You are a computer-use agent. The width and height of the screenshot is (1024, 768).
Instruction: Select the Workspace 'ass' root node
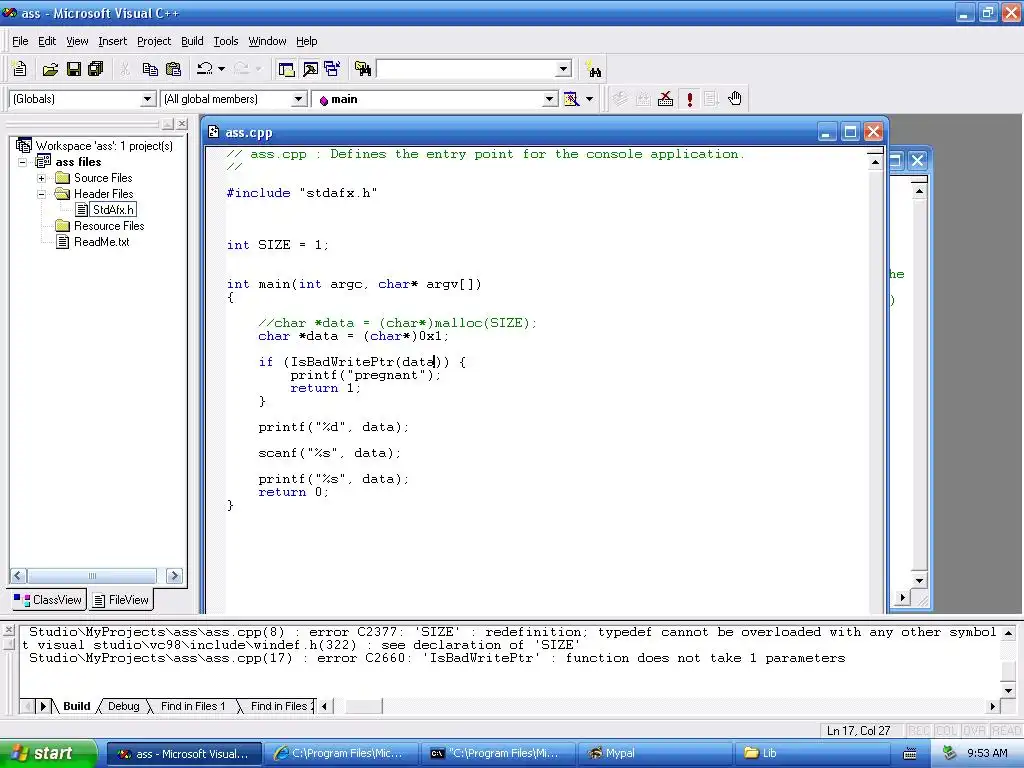point(104,146)
